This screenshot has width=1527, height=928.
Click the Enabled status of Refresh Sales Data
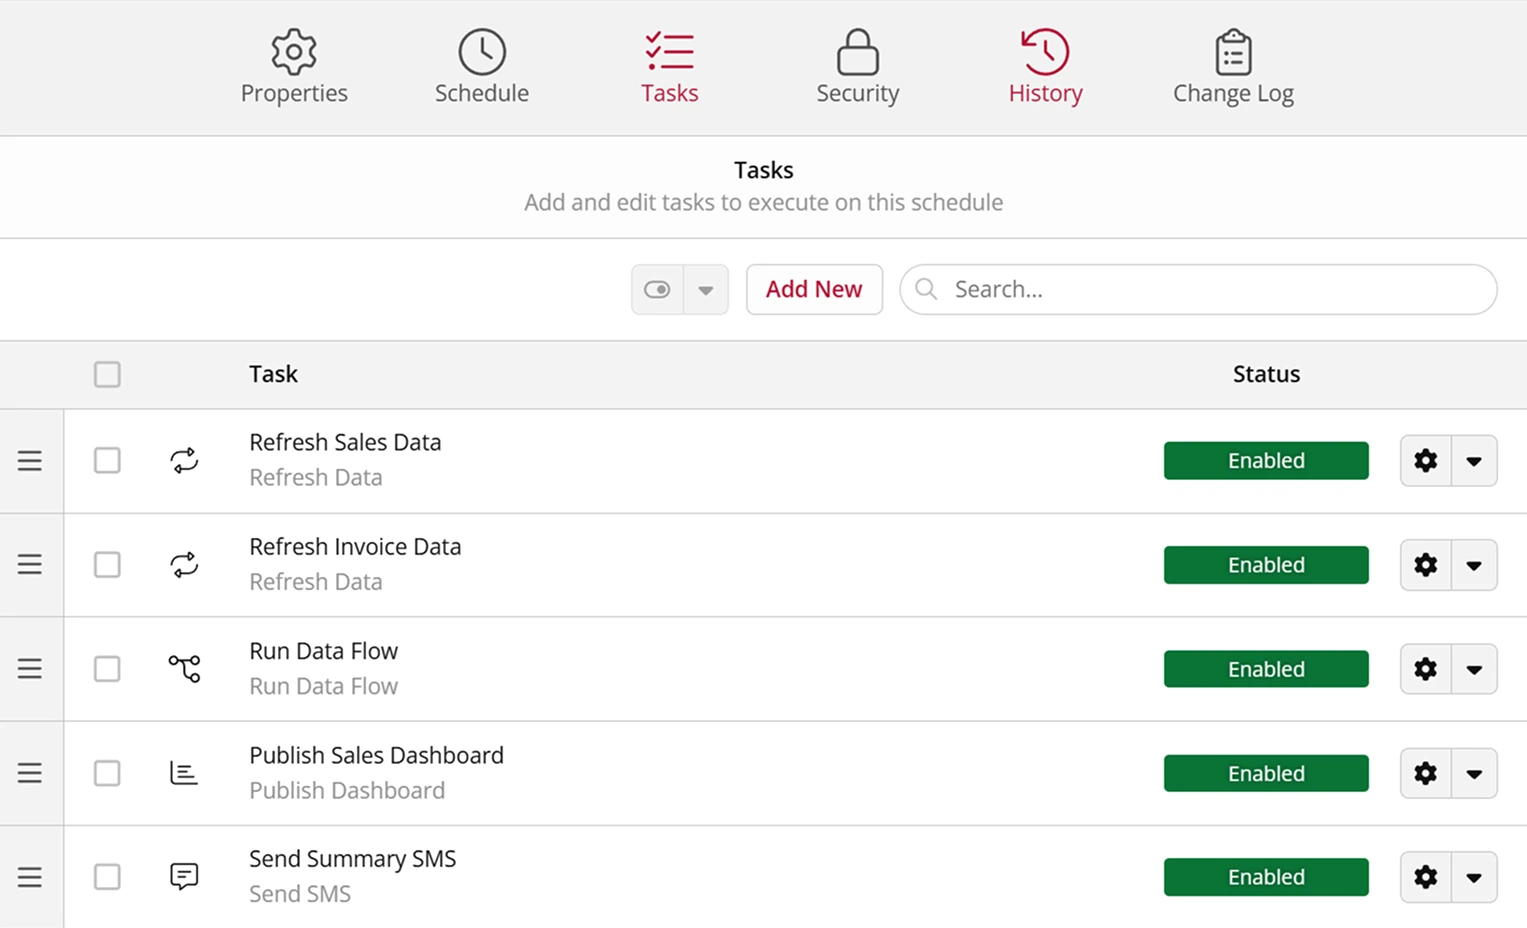click(1266, 460)
